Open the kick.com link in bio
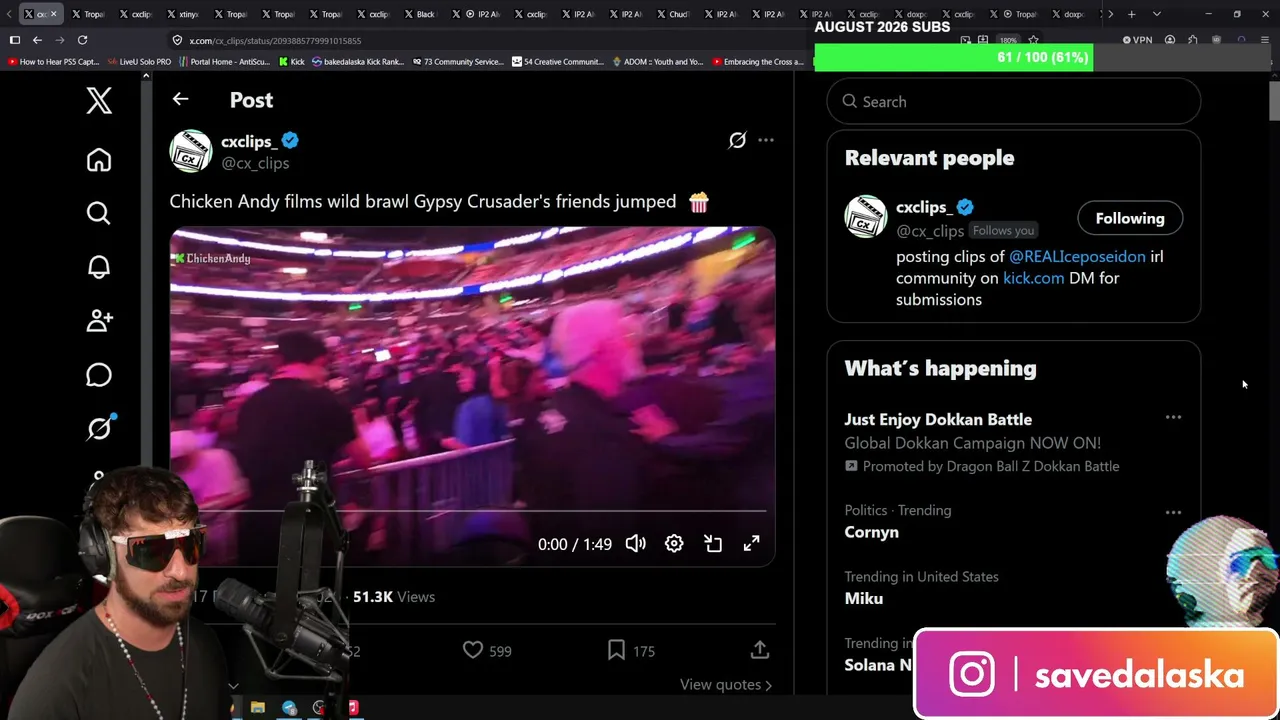Viewport: 1280px width, 720px height. click(1033, 278)
